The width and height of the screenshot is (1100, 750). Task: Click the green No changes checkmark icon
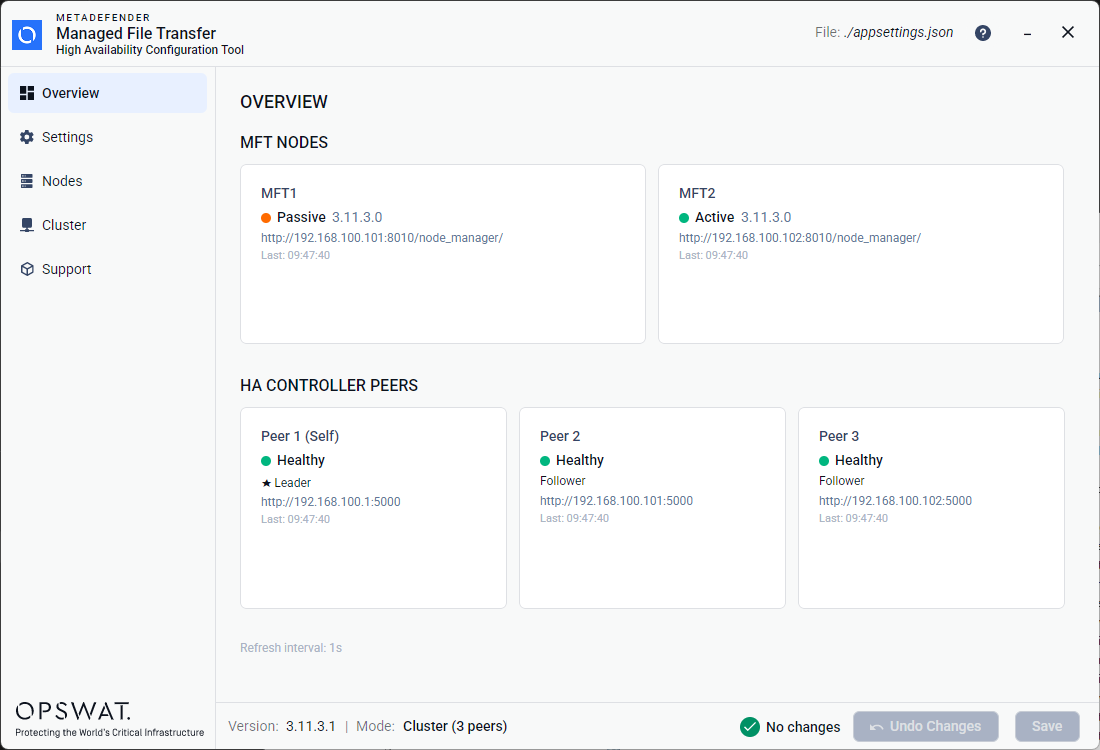click(750, 727)
